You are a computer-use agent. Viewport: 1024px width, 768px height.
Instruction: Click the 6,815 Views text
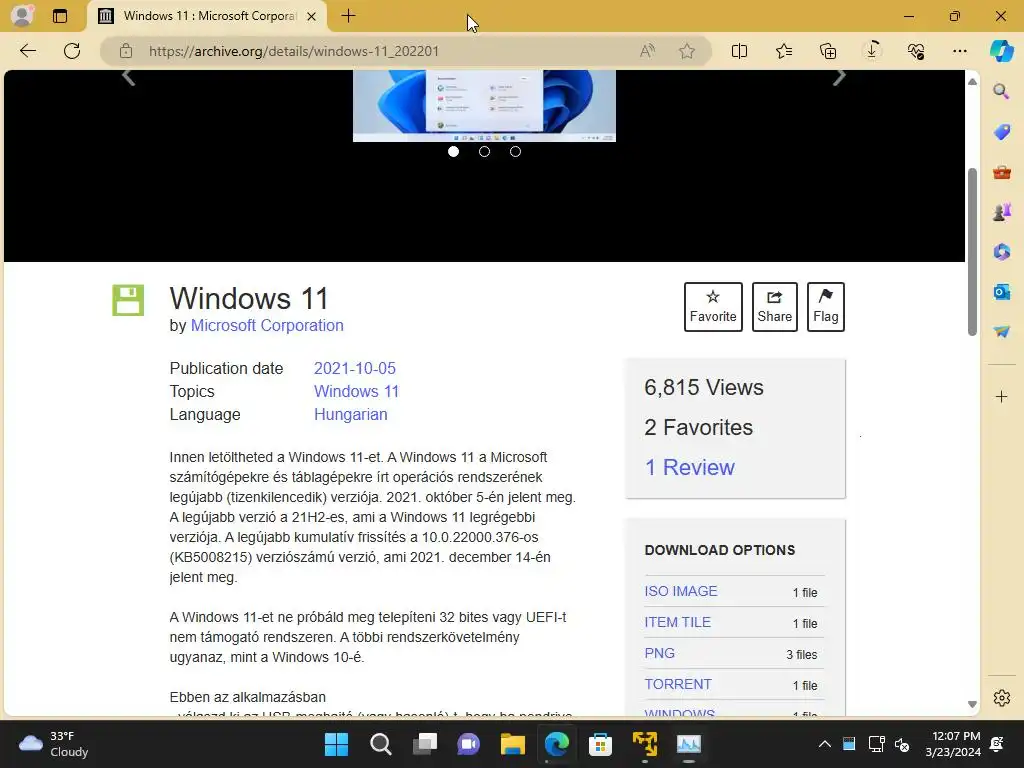(703, 387)
